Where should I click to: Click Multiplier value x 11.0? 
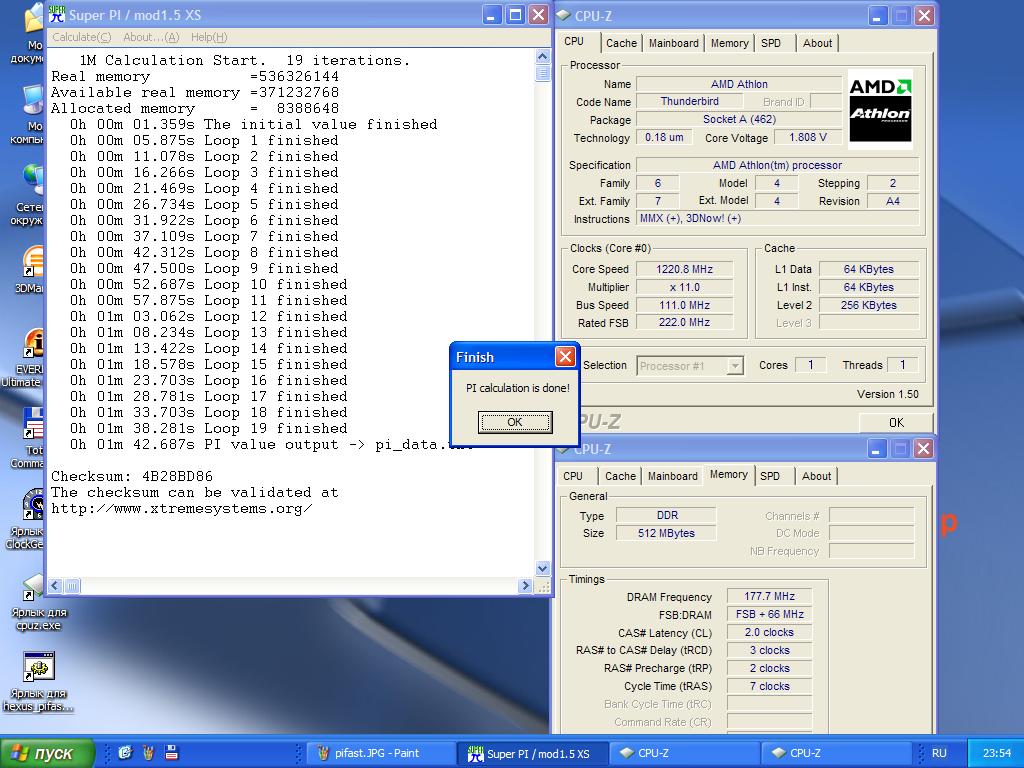point(684,287)
